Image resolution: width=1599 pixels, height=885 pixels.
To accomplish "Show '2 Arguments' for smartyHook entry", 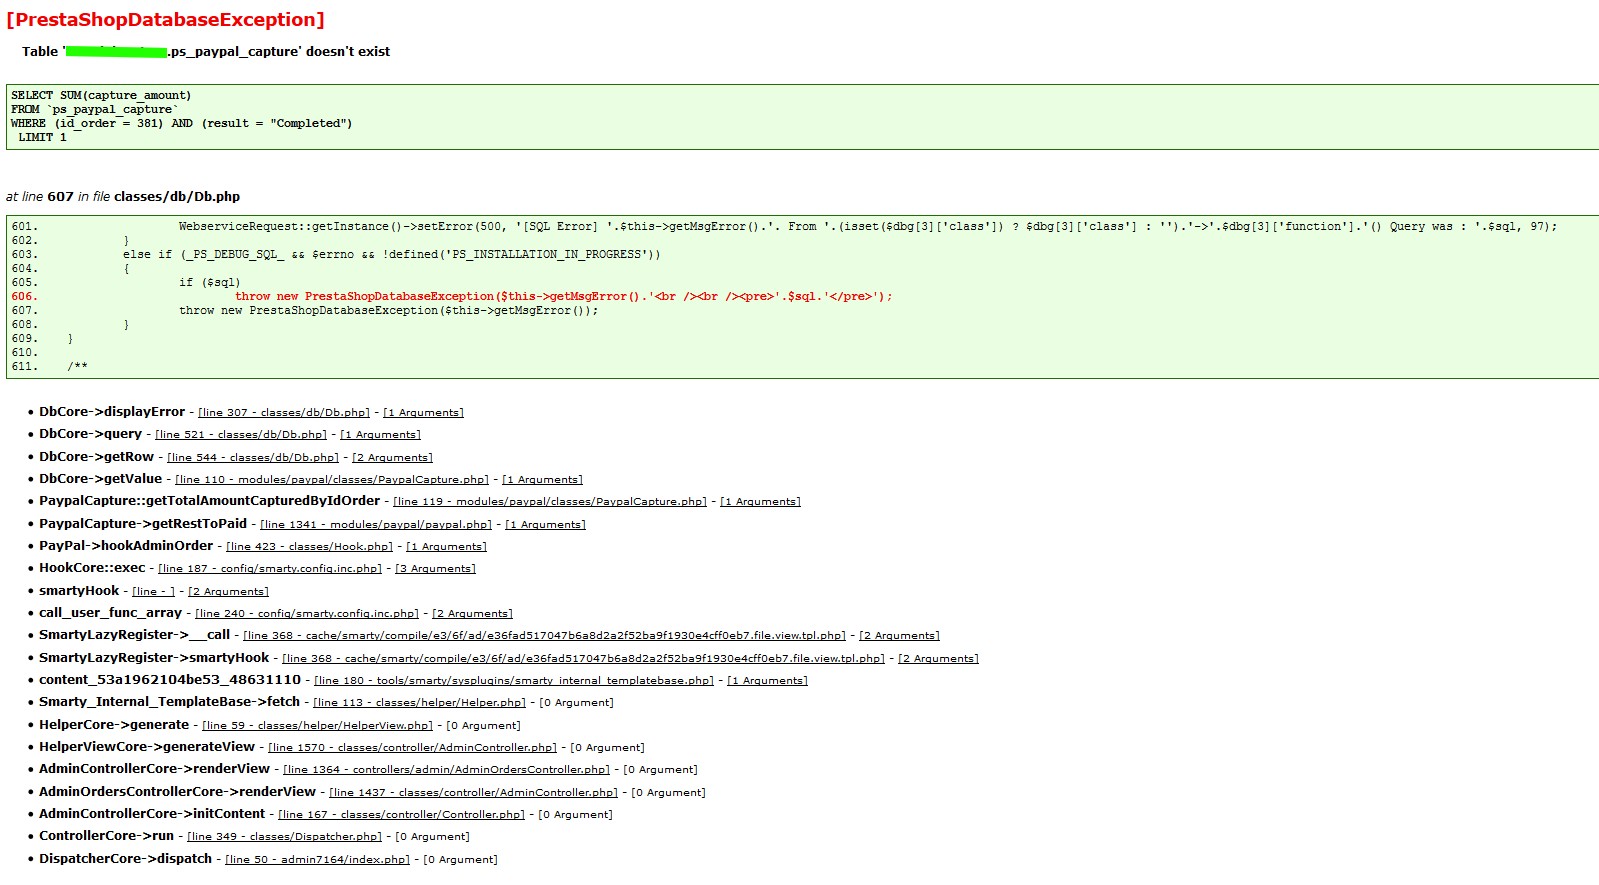I will pos(228,592).
